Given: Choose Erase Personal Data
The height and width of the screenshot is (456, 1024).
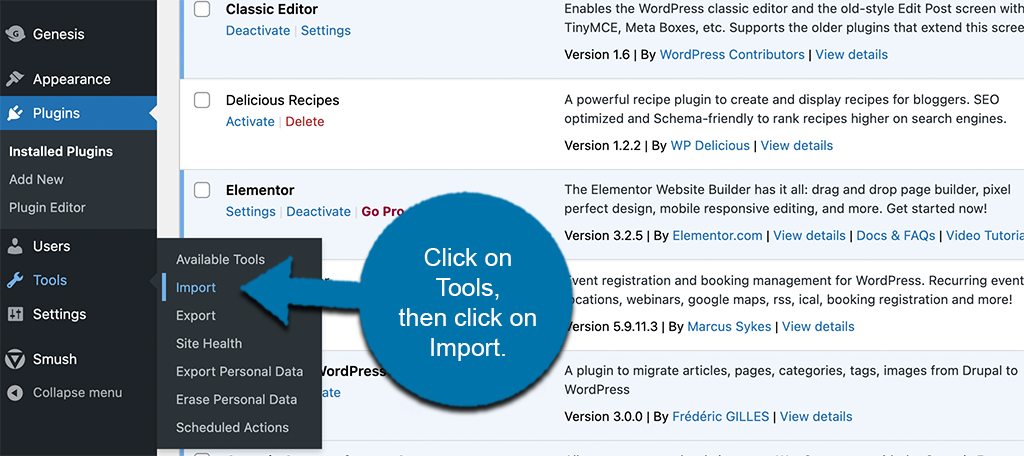Looking at the screenshot, I should point(236,400).
